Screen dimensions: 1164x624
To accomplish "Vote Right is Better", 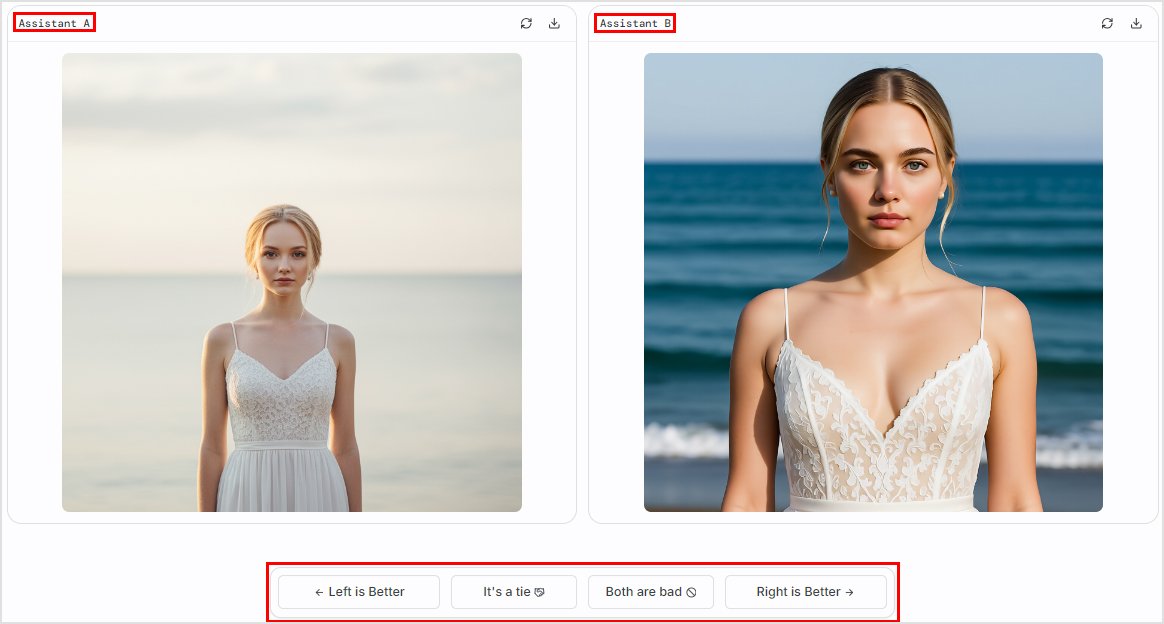I will click(x=805, y=592).
